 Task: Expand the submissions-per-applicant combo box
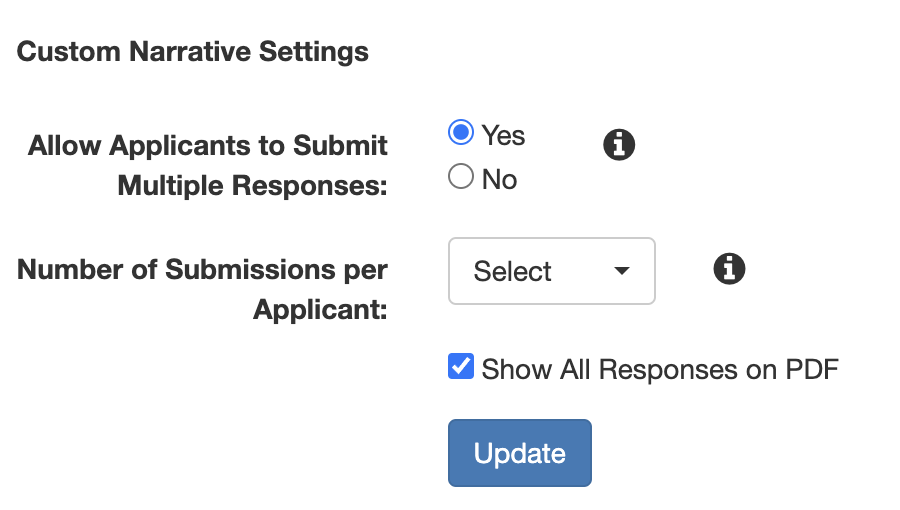(x=552, y=271)
